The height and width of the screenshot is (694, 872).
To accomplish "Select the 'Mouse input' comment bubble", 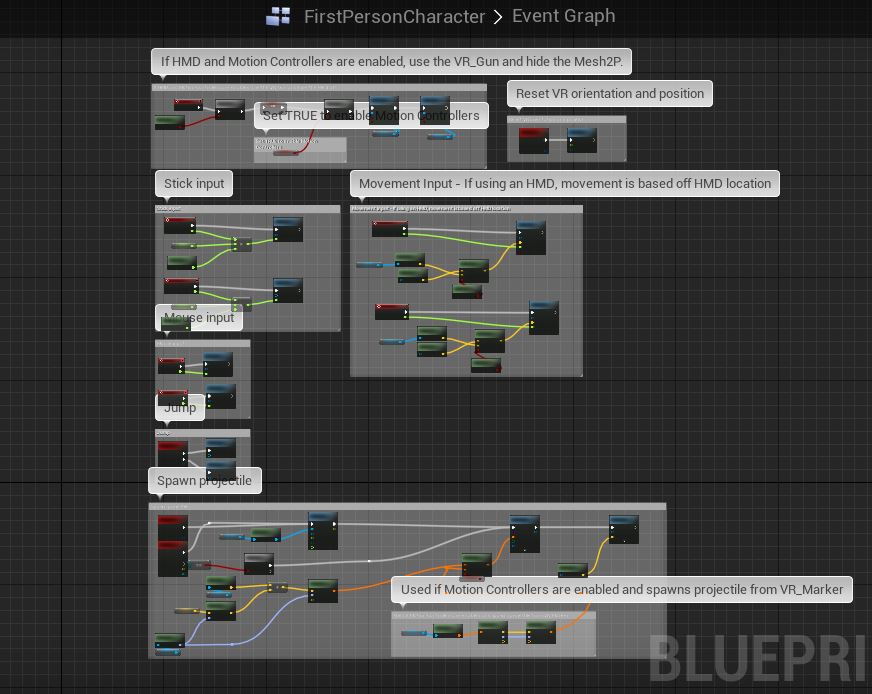I will point(199,318).
